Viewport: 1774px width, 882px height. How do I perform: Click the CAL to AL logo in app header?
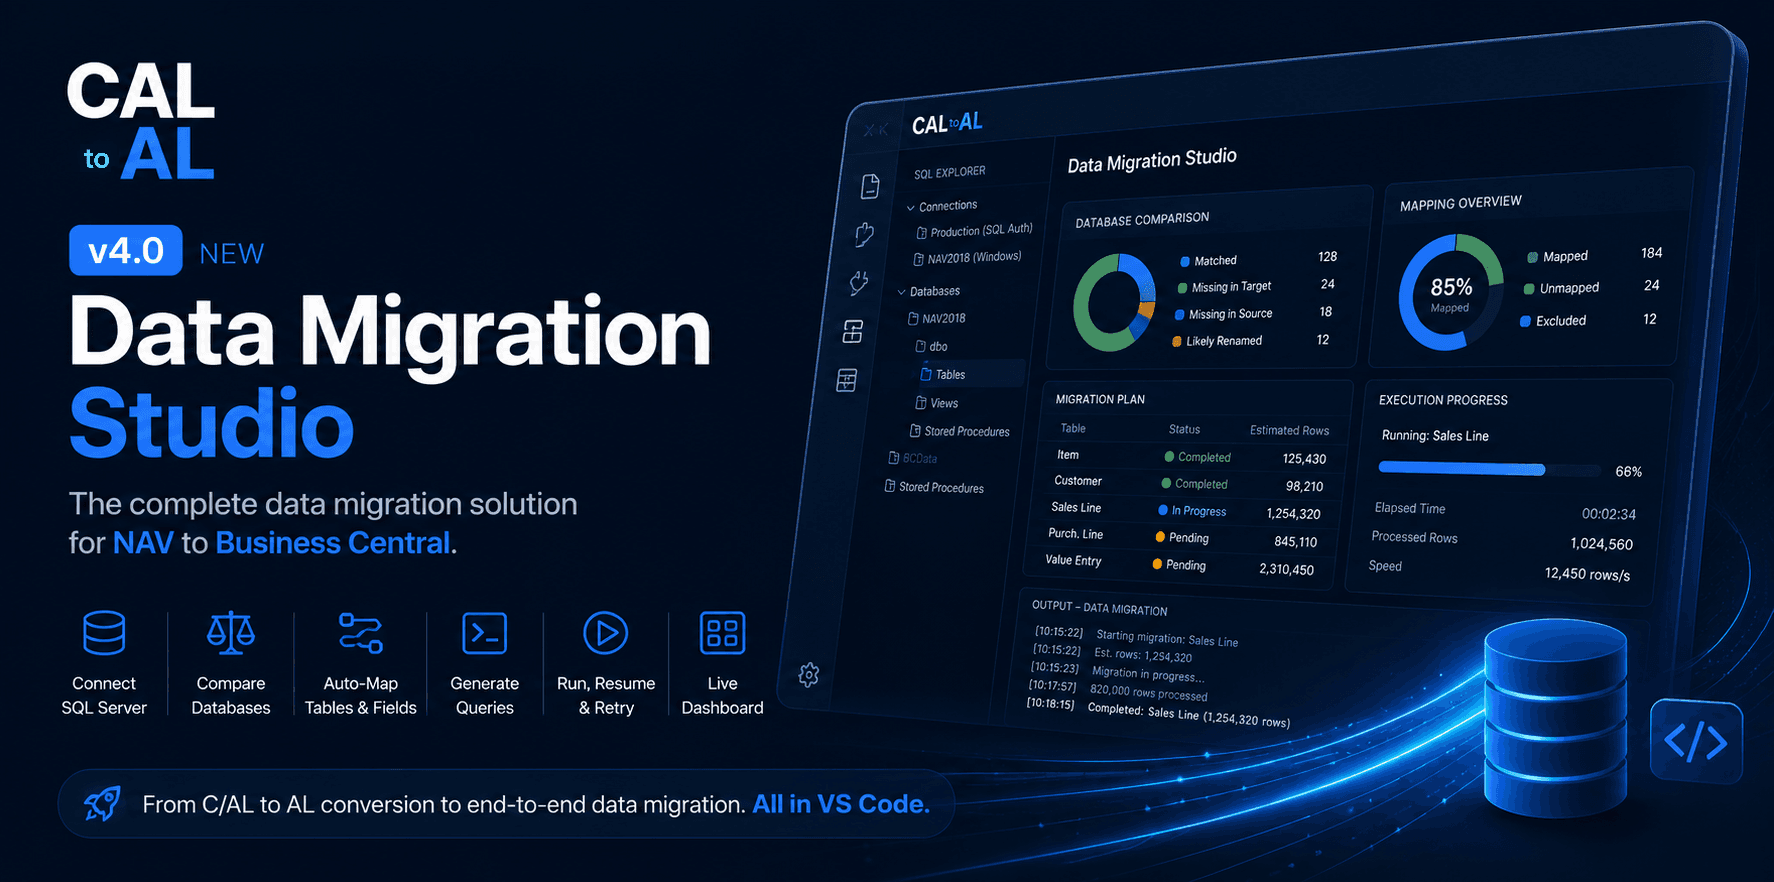[947, 123]
